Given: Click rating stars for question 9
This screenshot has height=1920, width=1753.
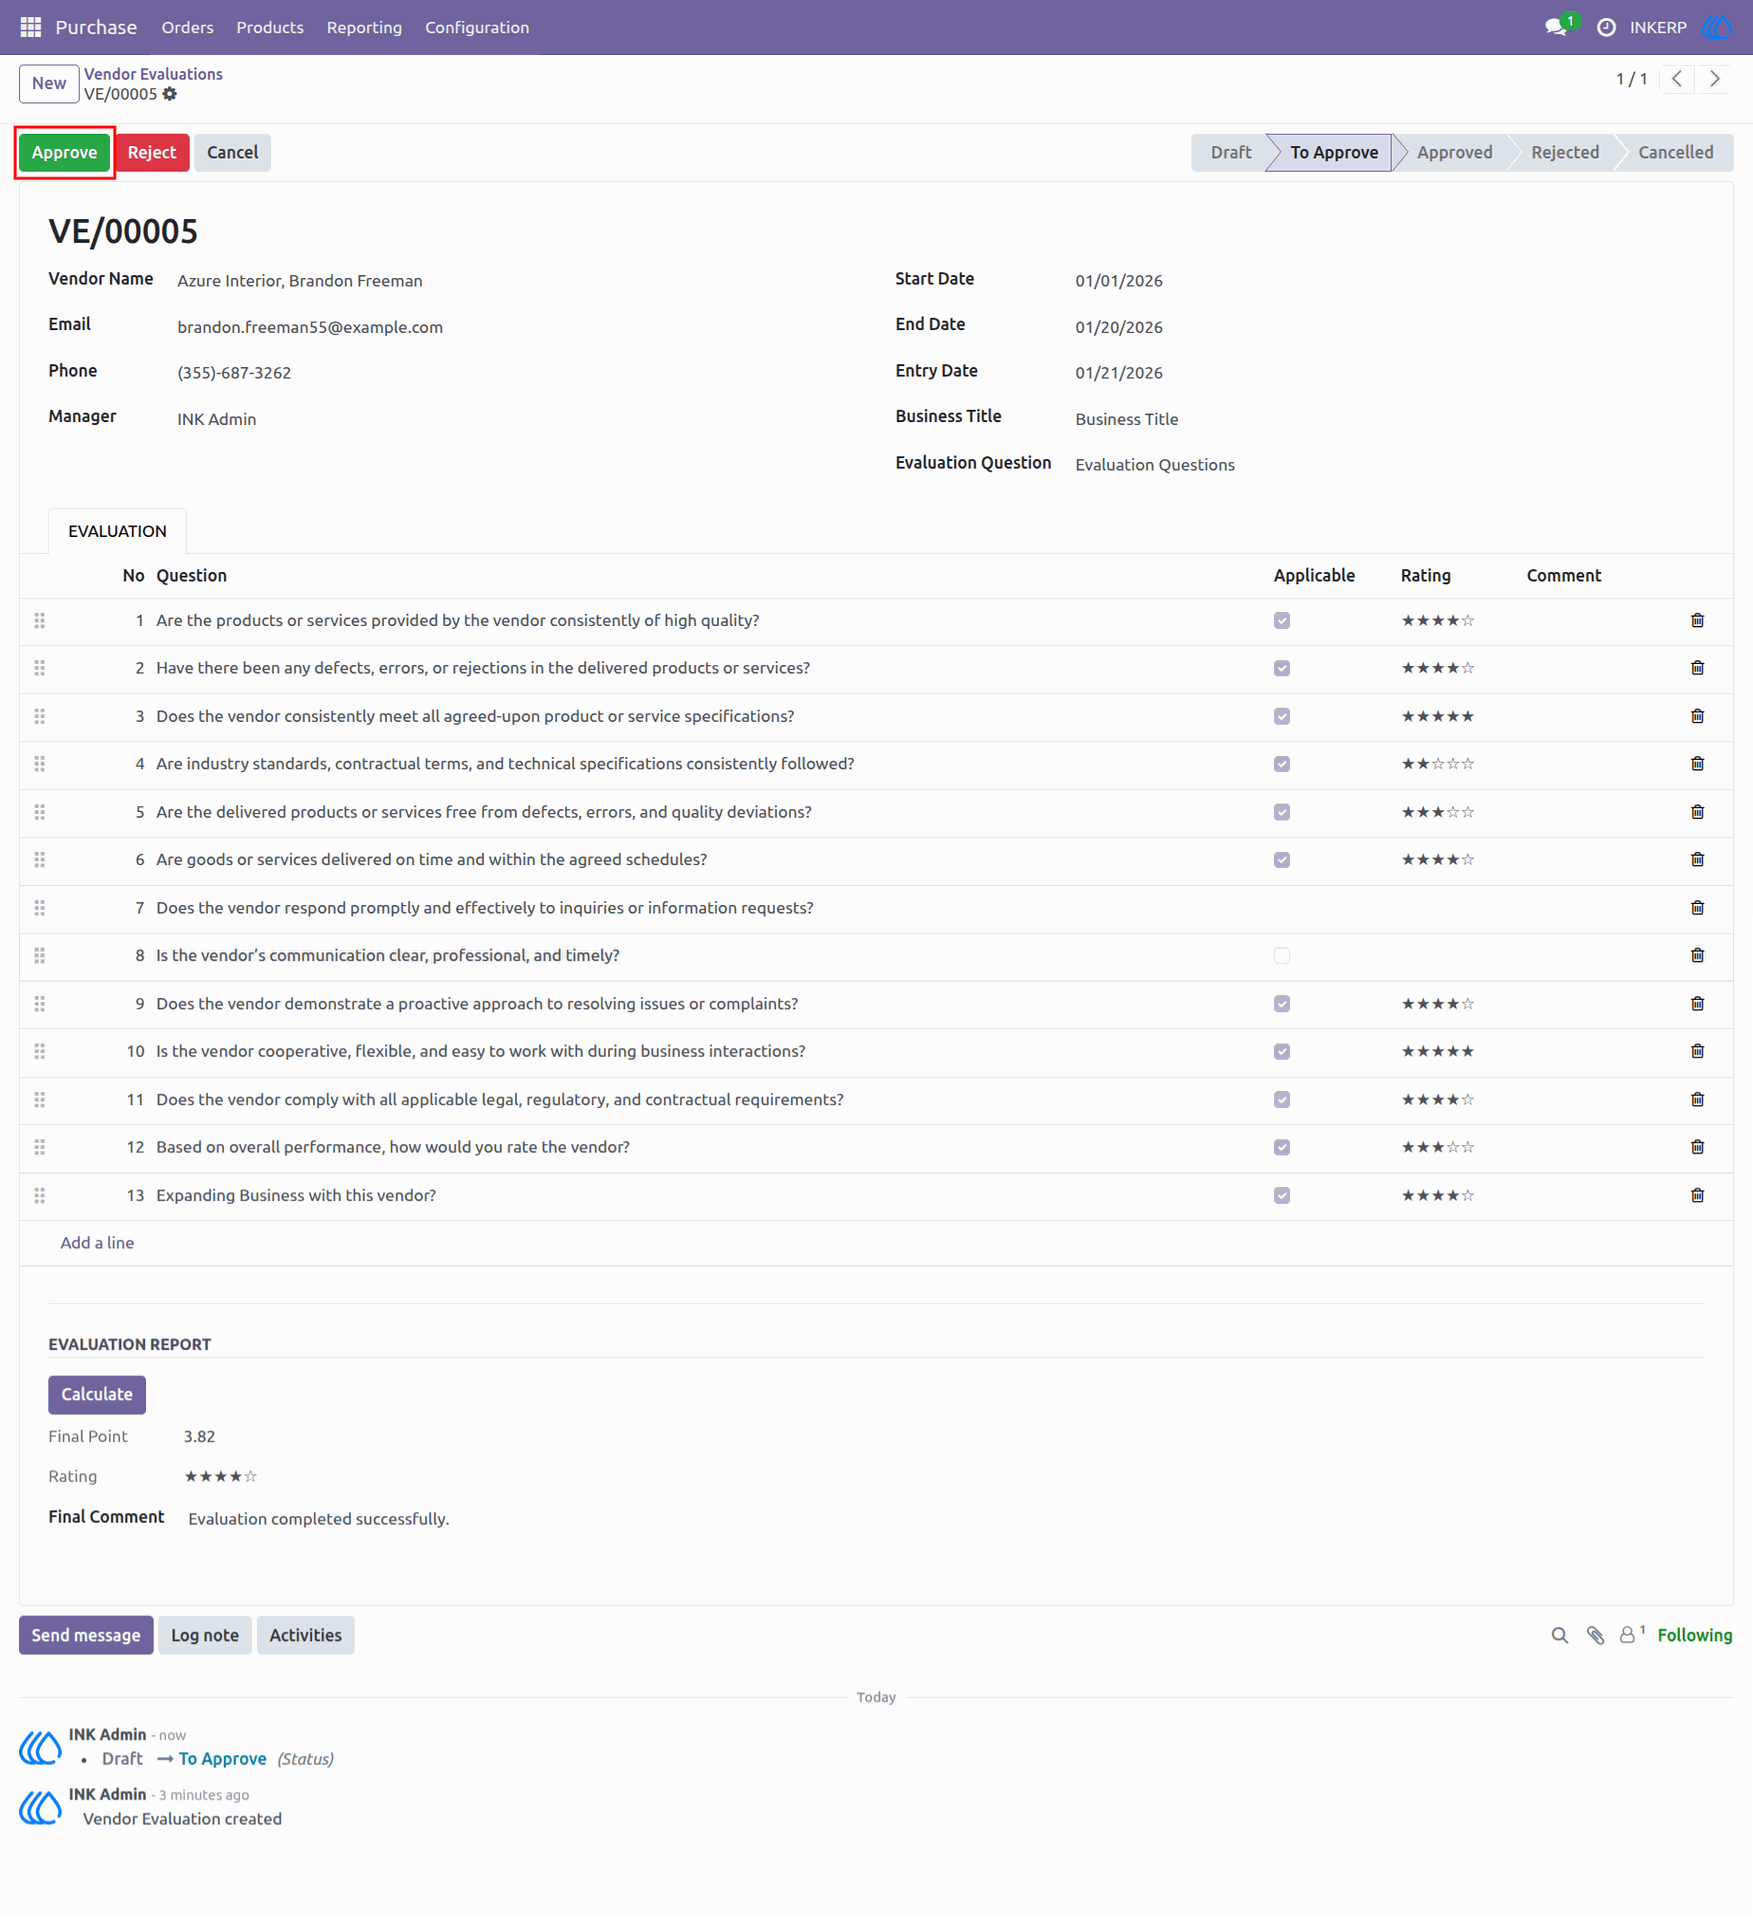Looking at the screenshot, I should pos(1437,1004).
